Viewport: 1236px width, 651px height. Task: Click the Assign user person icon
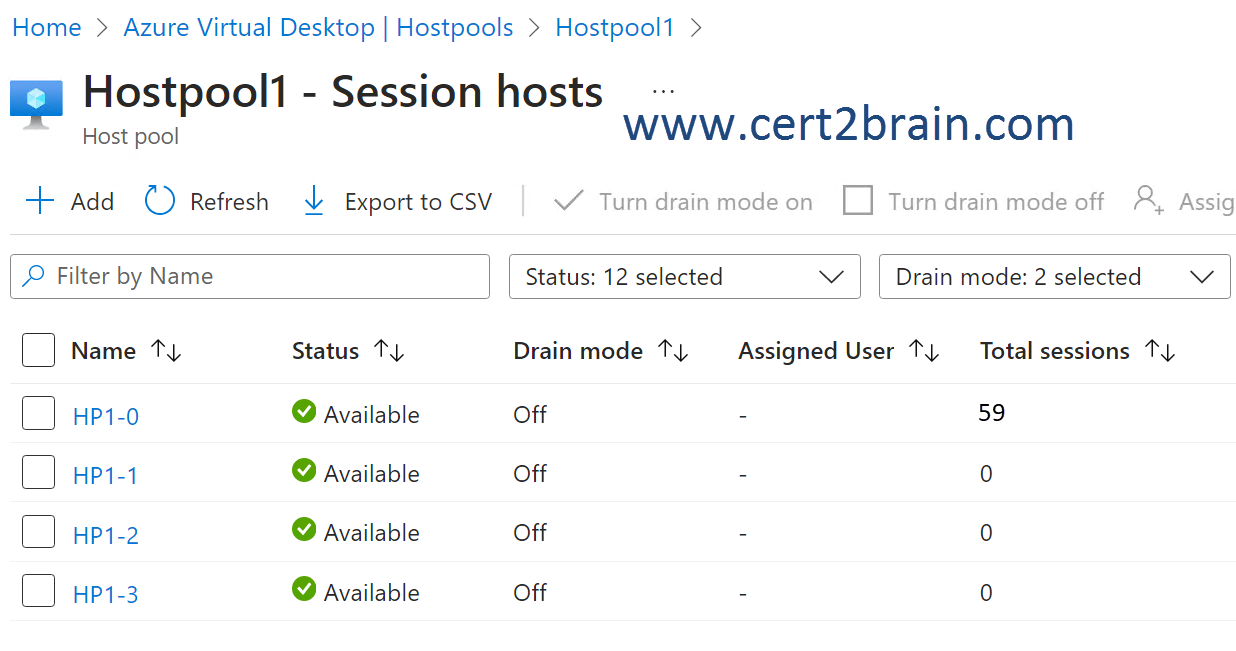pyautogui.click(x=1148, y=200)
